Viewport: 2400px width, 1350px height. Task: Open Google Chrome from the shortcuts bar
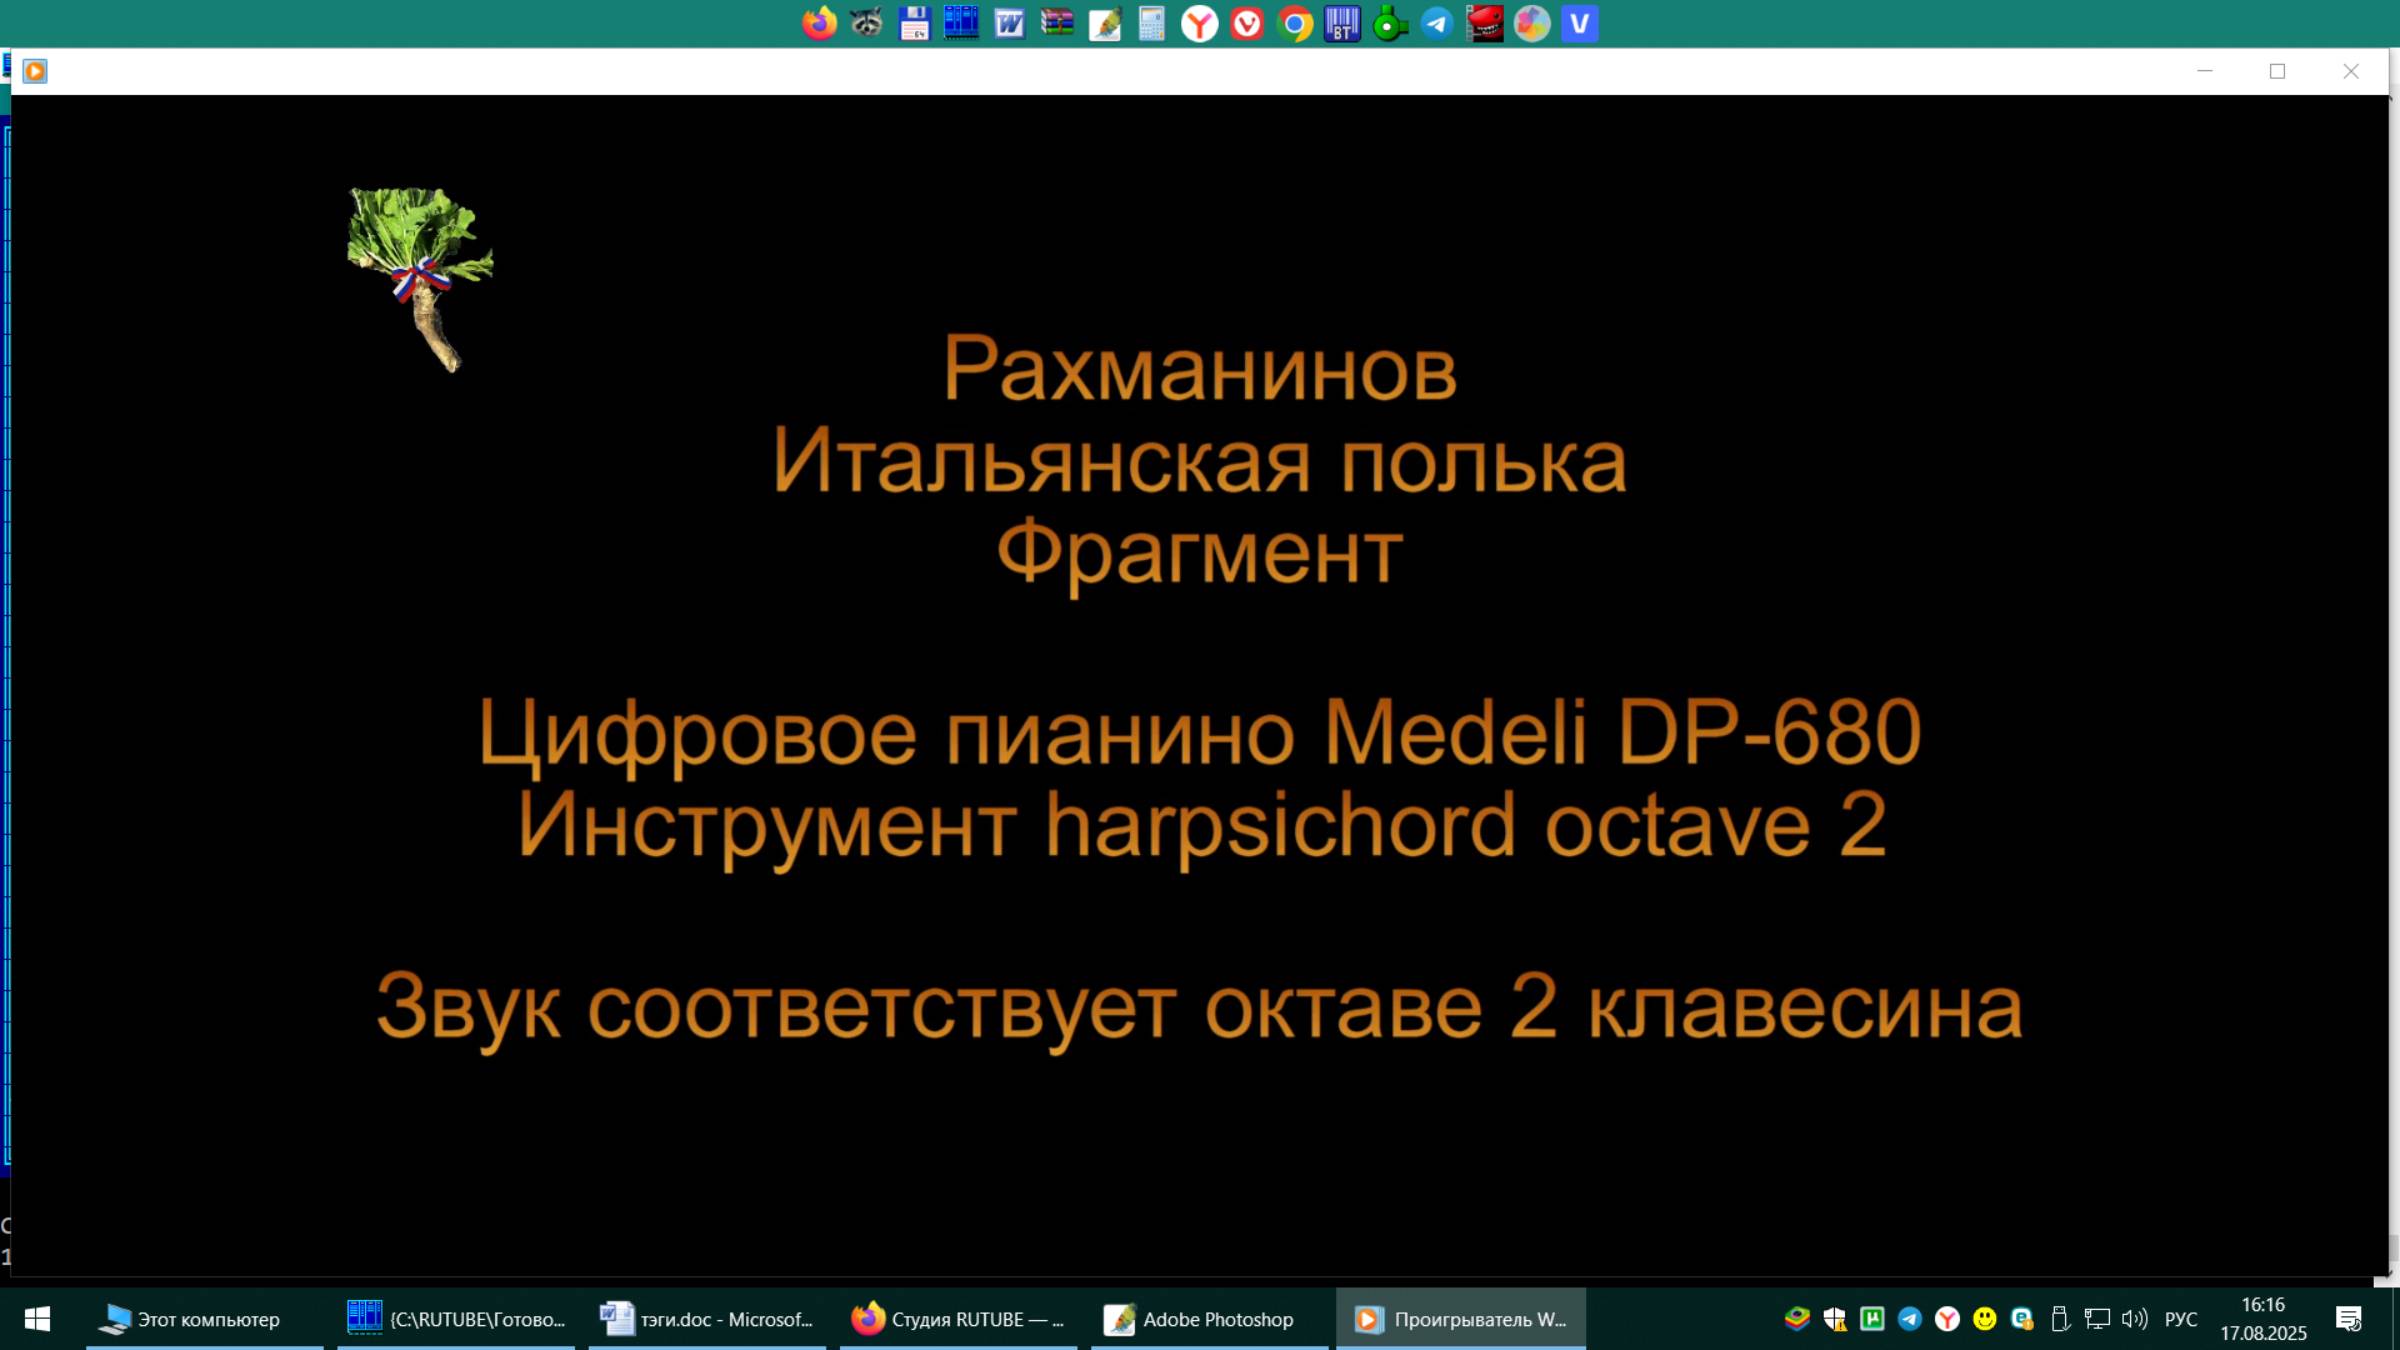point(1294,24)
